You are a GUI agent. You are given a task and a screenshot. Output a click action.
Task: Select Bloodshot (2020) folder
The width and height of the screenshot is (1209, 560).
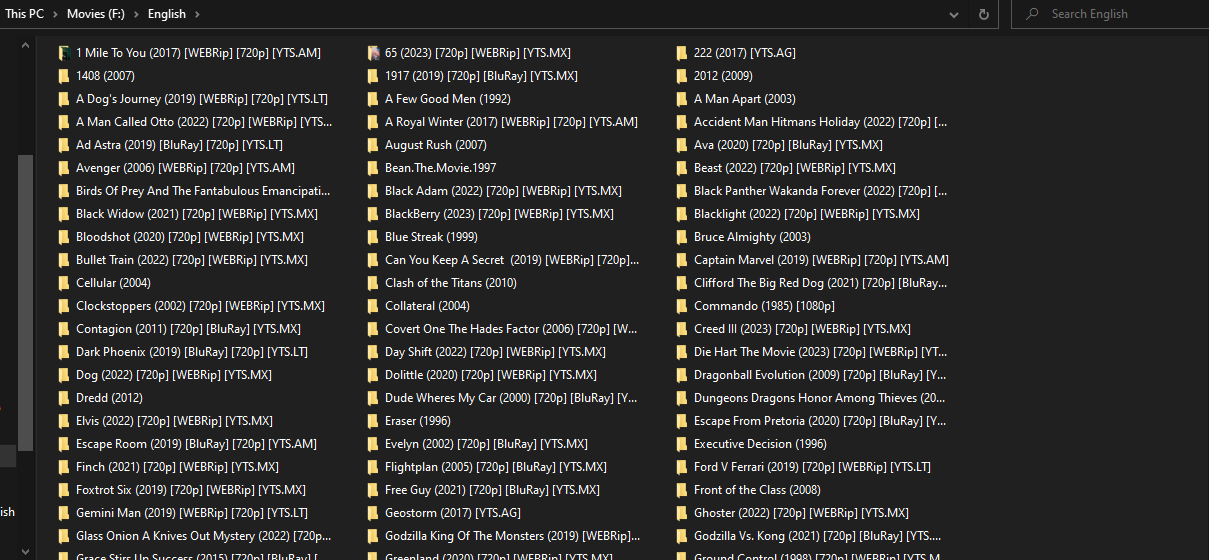tap(181, 237)
